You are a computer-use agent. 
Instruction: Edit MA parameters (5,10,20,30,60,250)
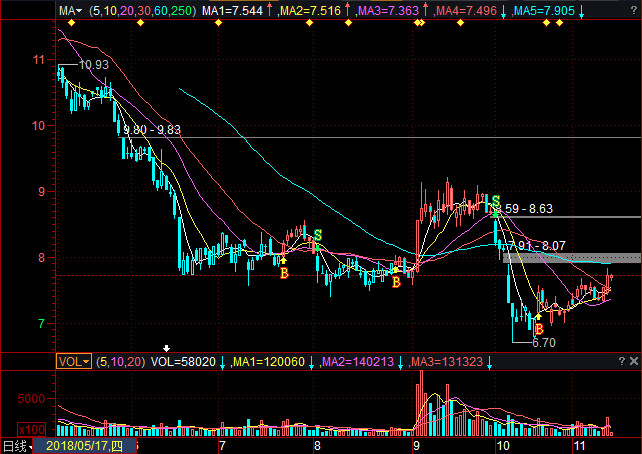click(140, 11)
